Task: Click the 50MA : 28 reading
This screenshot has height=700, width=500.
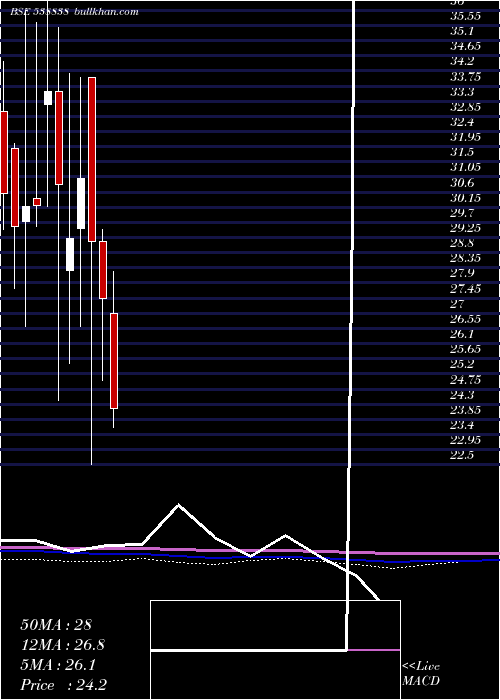Action: [x=56, y=625]
